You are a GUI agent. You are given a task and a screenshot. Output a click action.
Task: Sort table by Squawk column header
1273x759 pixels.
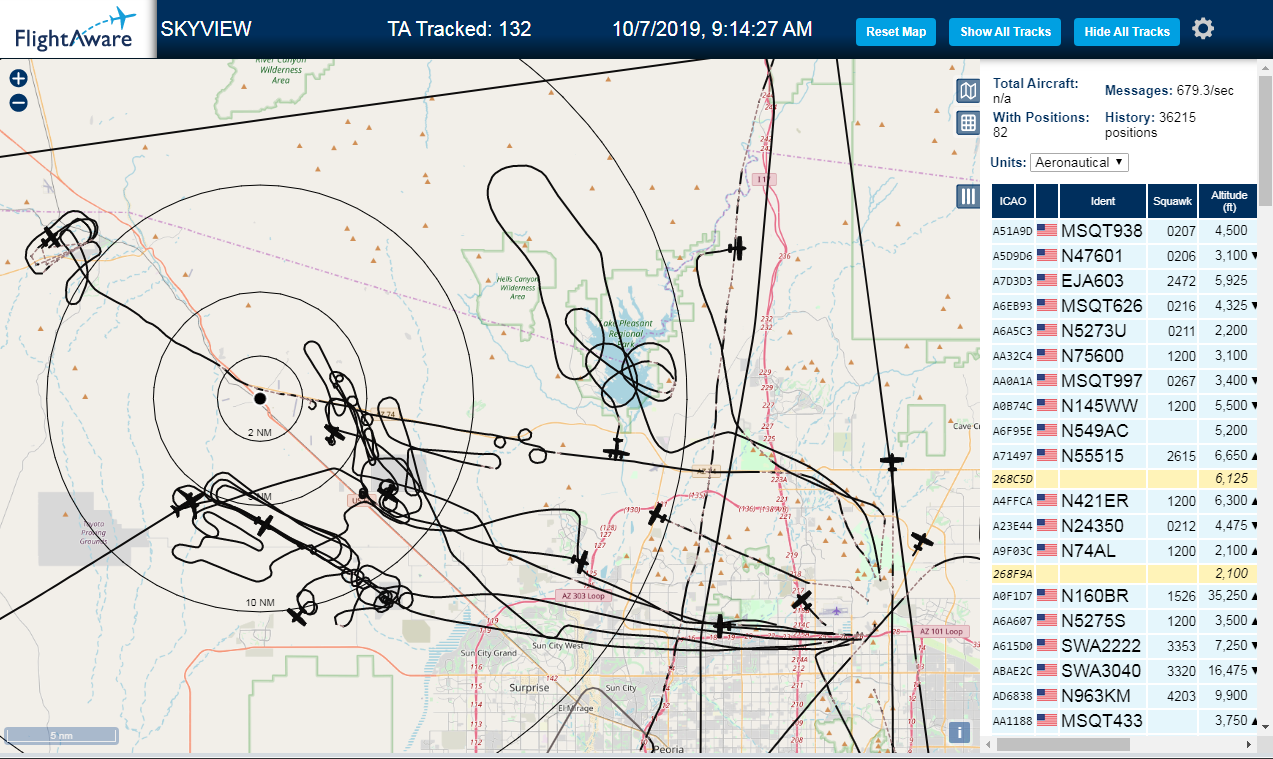[1172, 201]
